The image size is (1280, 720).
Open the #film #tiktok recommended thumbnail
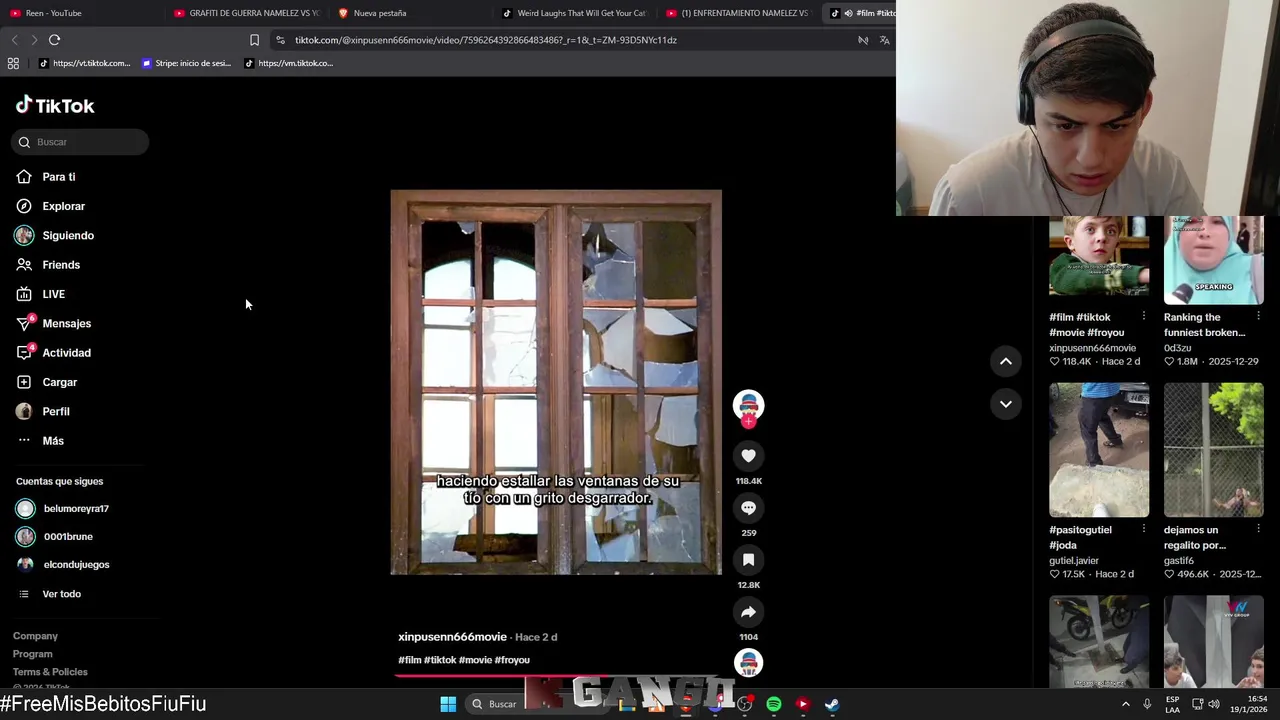tap(1099, 256)
